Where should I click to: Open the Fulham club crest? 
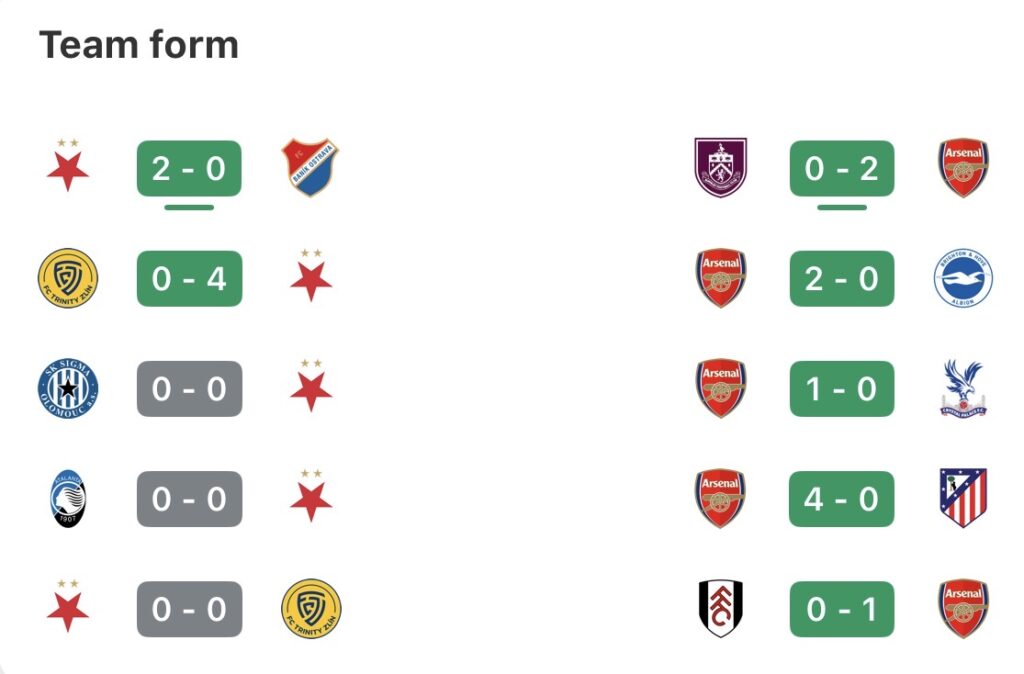coord(720,608)
